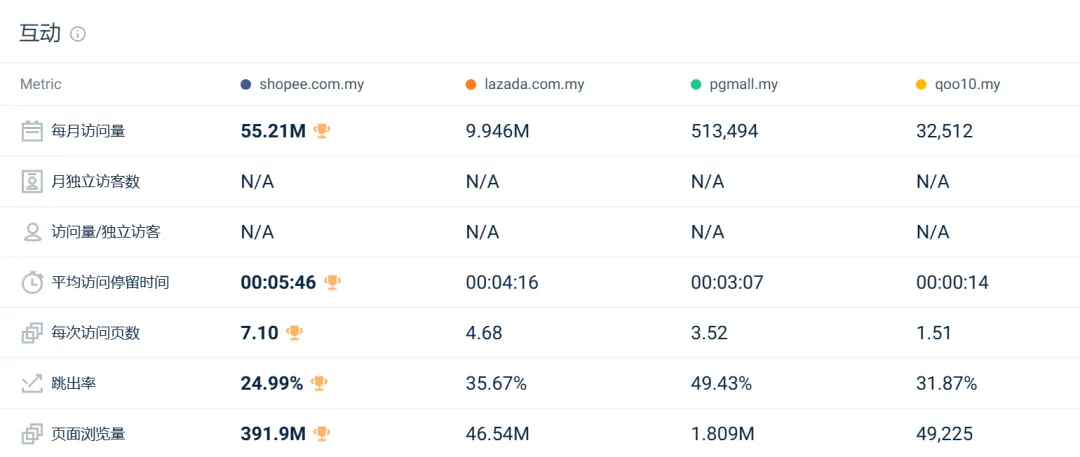This screenshot has width=1080, height=457.
Task: Open the lazada.com.my column header
Action: [534, 85]
